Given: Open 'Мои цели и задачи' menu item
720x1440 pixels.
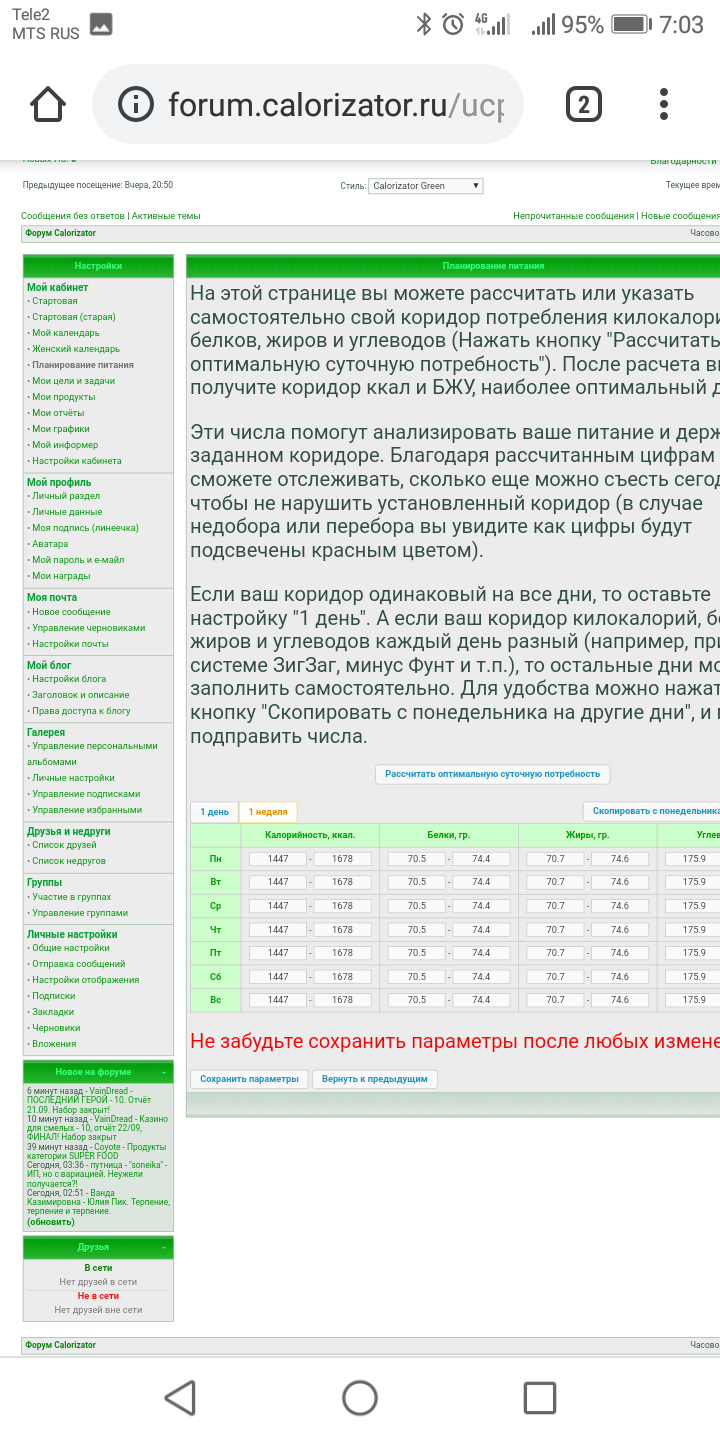Looking at the screenshot, I should coord(73,381).
